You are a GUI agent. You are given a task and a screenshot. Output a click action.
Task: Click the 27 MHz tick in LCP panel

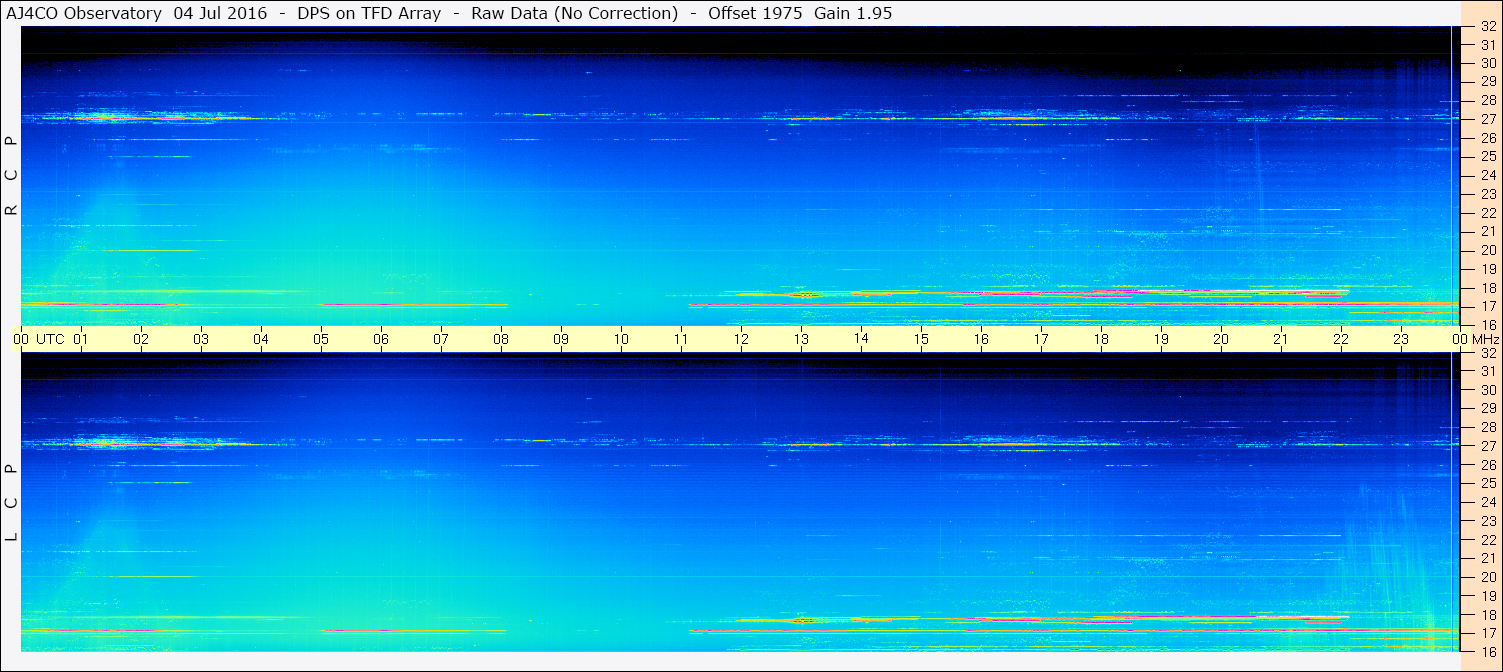point(1487,446)
